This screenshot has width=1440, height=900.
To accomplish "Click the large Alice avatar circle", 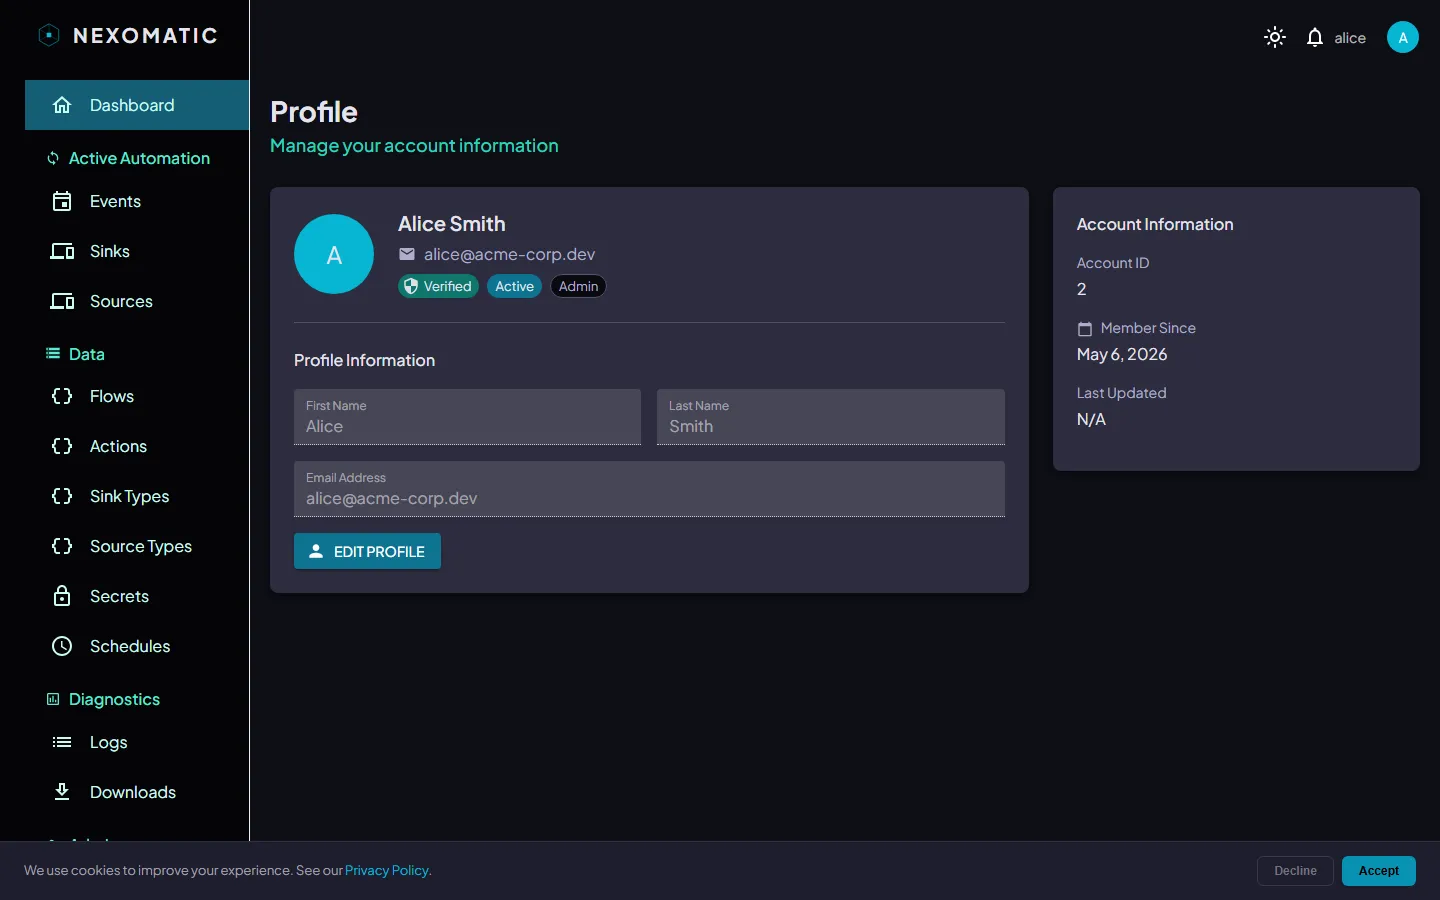I will 334,254.
